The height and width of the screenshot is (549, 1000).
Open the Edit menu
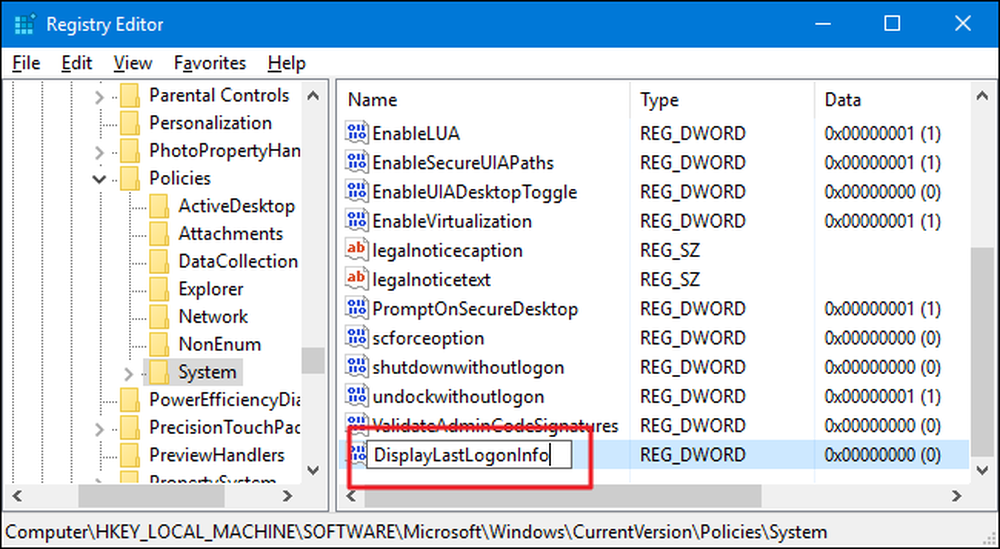coord(77,63)
